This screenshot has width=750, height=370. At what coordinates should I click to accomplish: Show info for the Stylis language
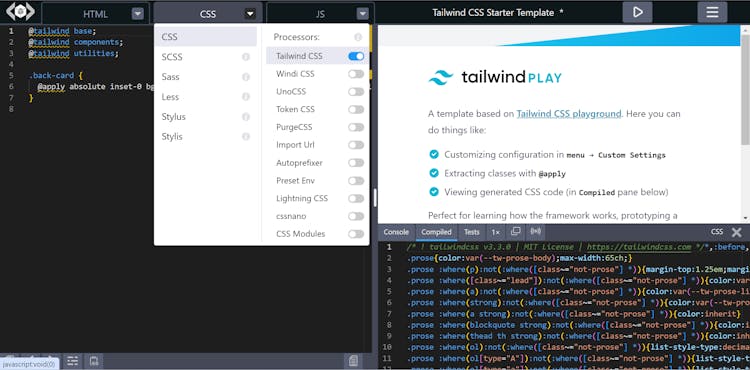[x=246, y=137]
